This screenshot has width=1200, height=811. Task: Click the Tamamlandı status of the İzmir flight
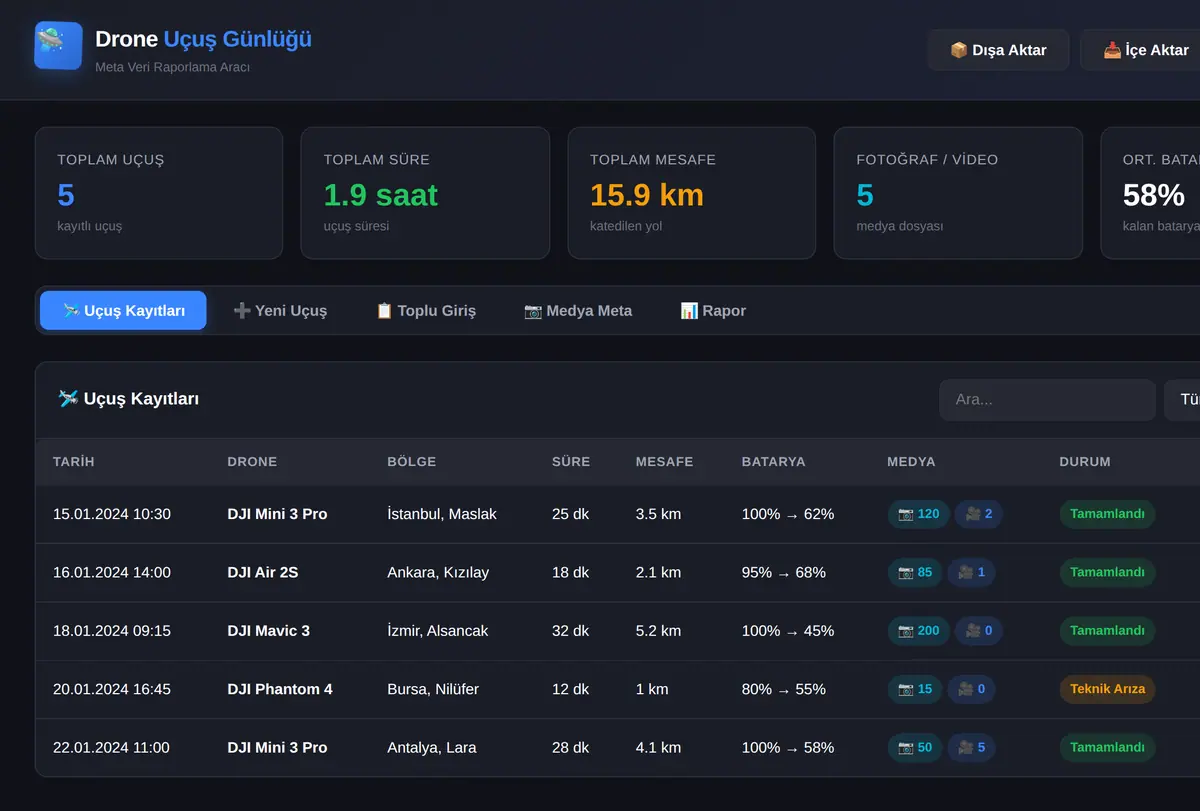point(1107,631)
